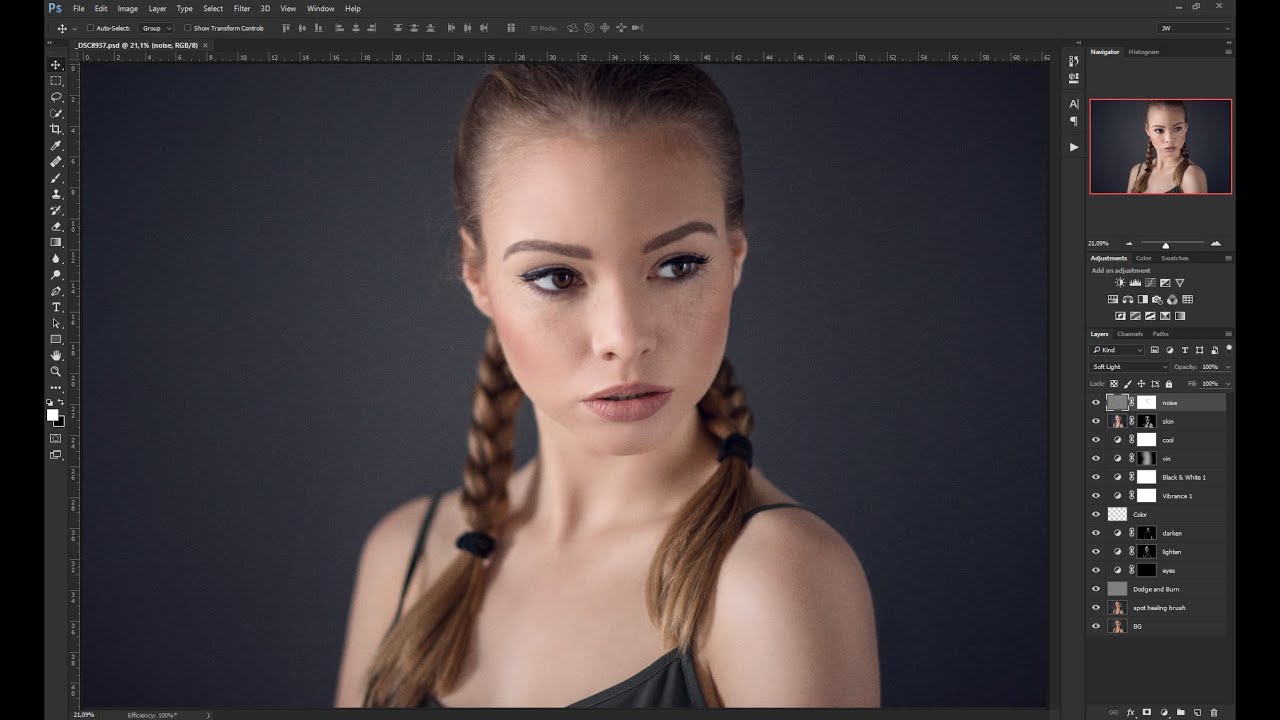Add layer style using fx icon
Screen dimensions: 1280x720
tap(1131, 713)
